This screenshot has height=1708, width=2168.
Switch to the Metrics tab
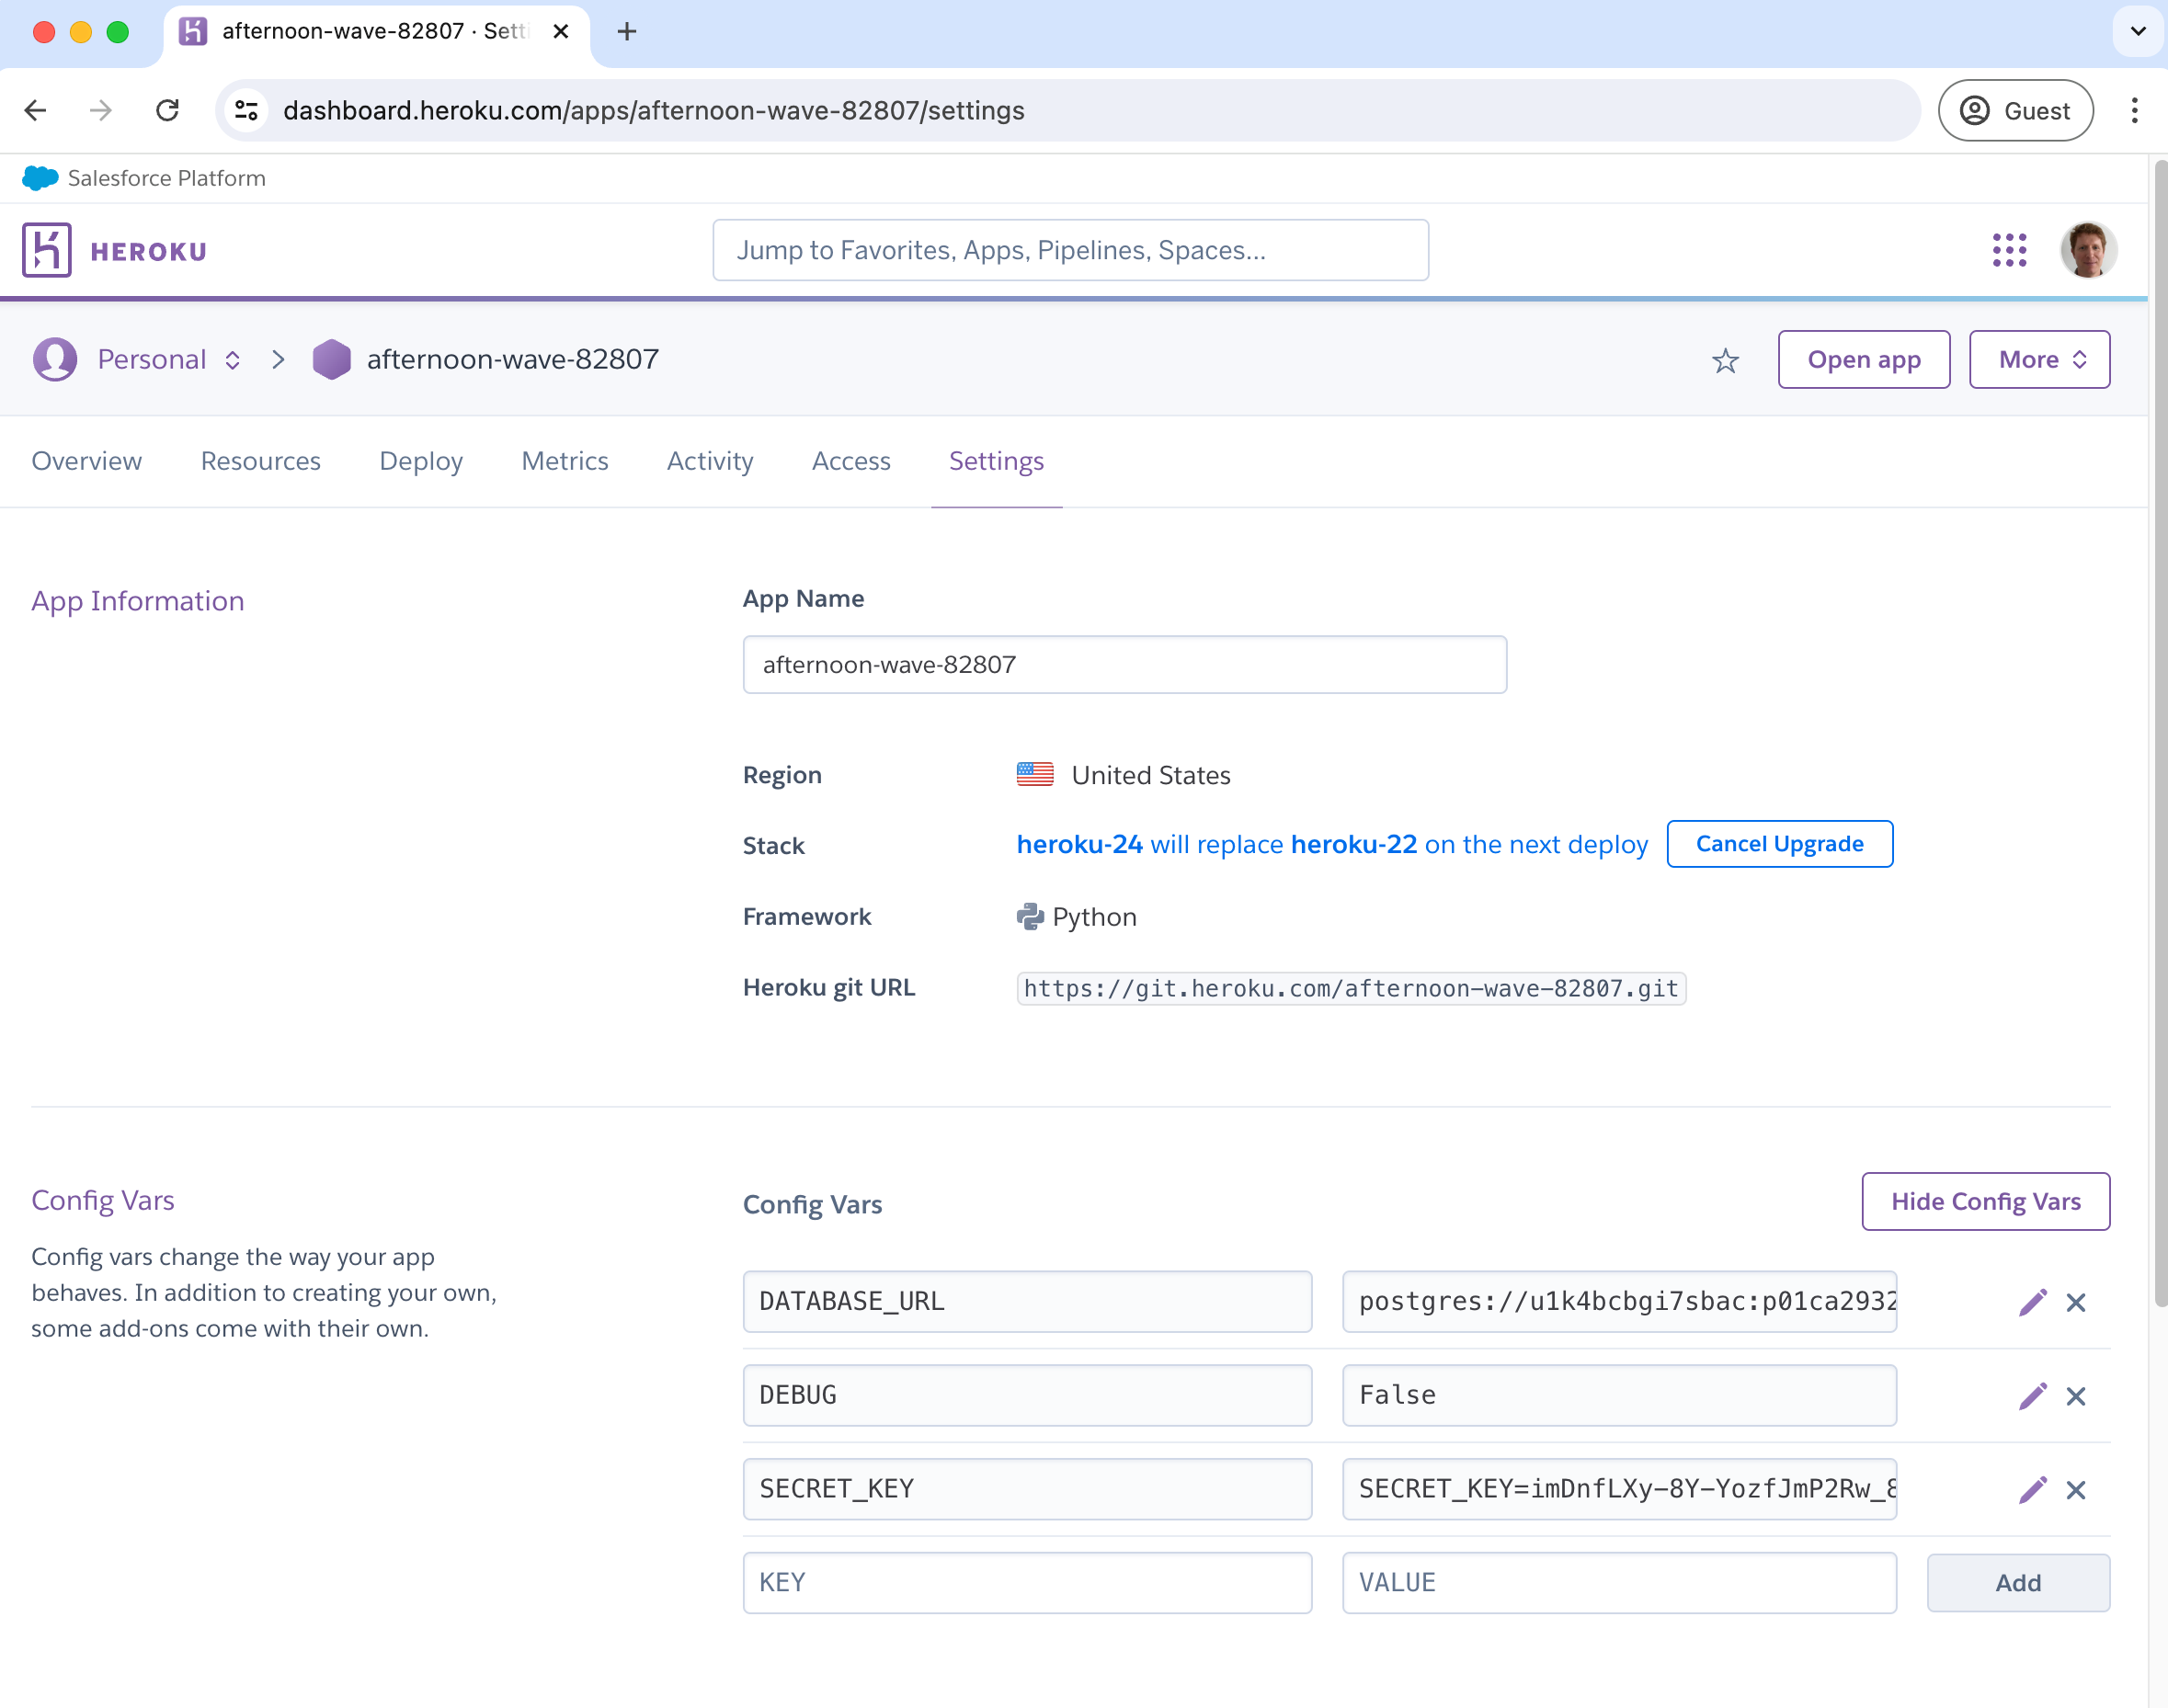565,461
